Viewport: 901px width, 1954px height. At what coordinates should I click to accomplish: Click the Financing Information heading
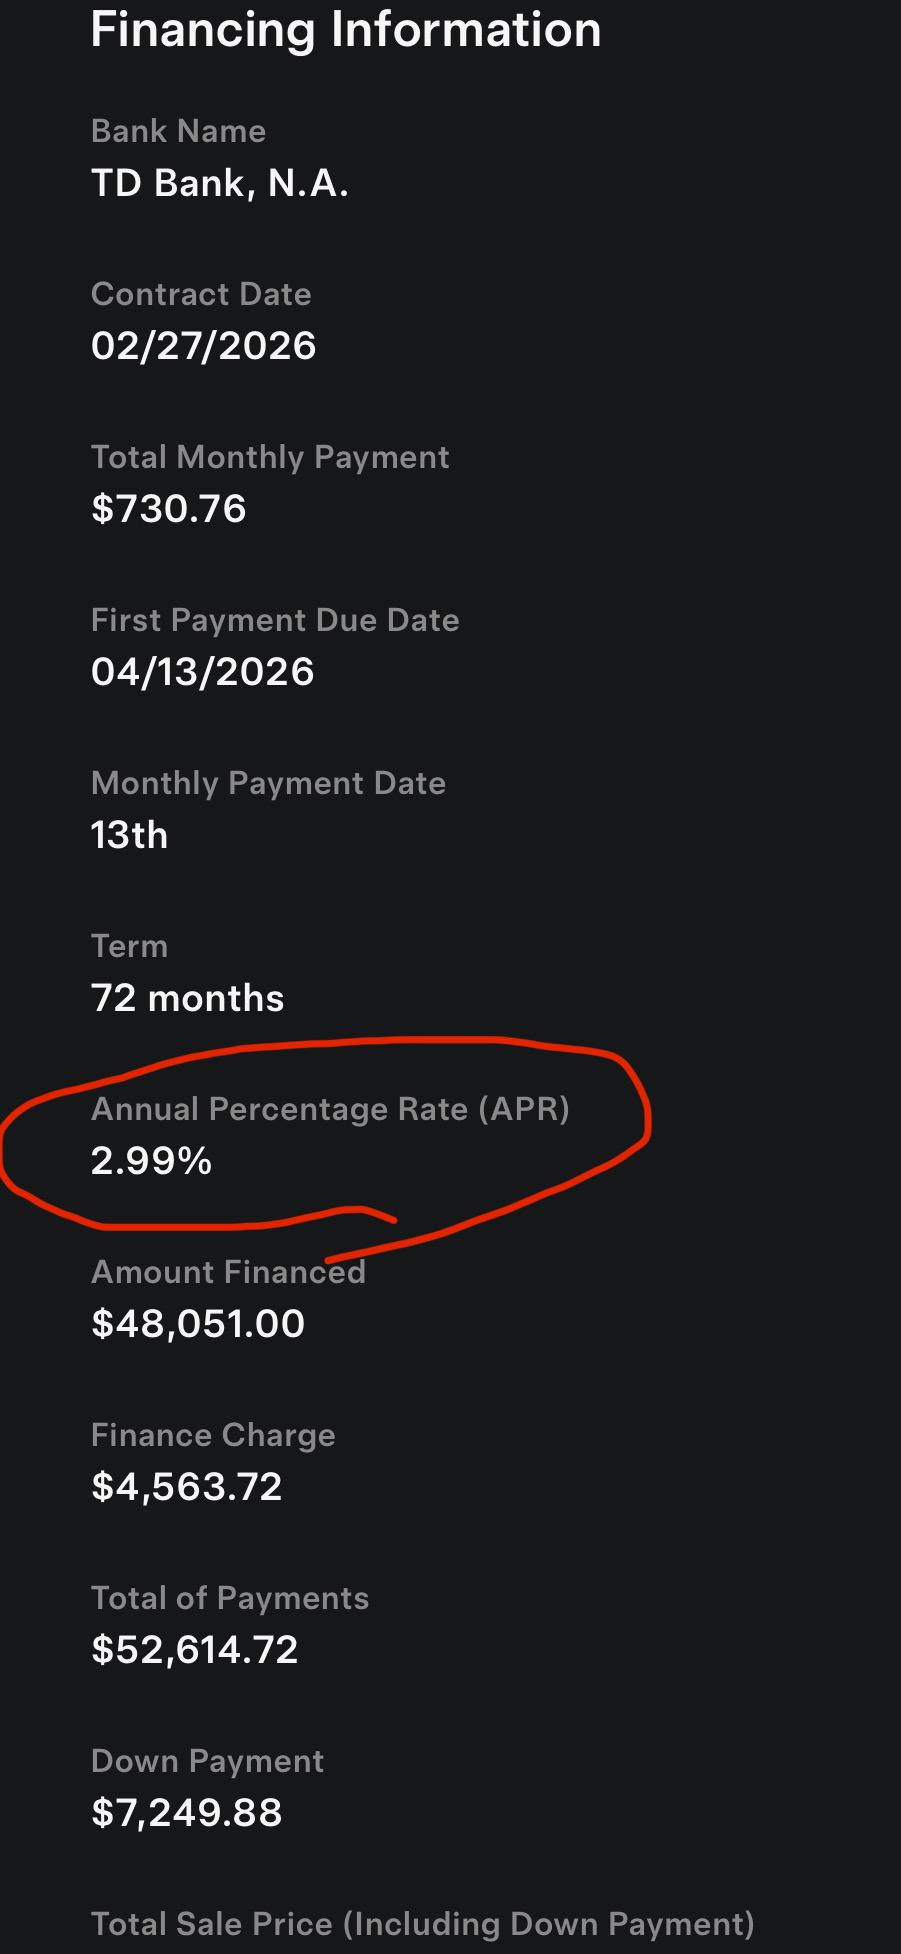pos(346,30)
